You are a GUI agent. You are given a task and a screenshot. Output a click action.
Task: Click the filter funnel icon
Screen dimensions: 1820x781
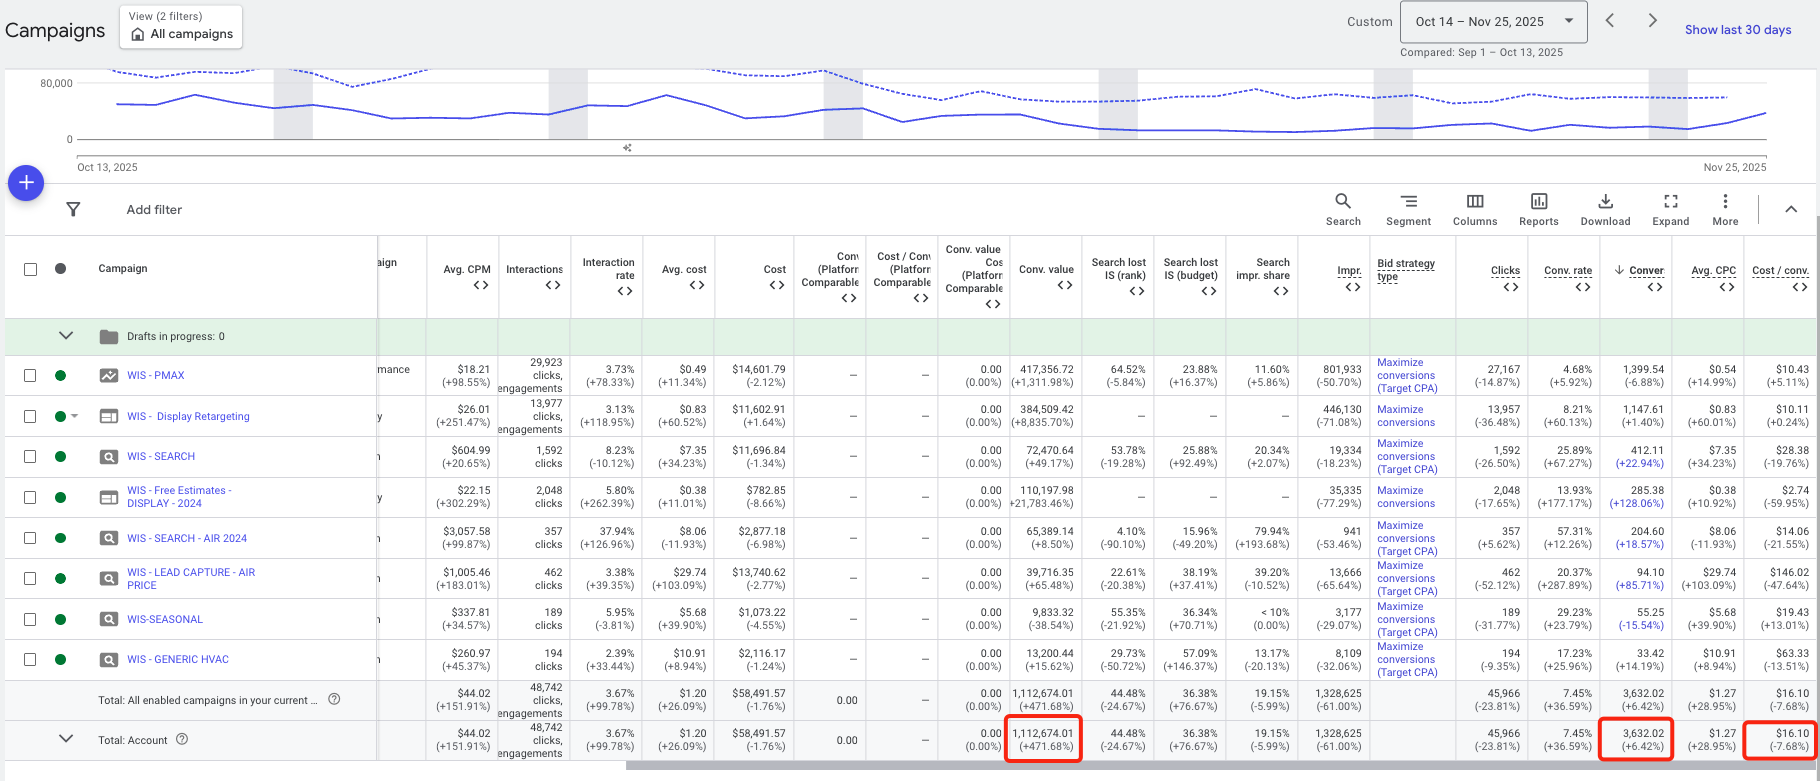[x=73, y=209]
